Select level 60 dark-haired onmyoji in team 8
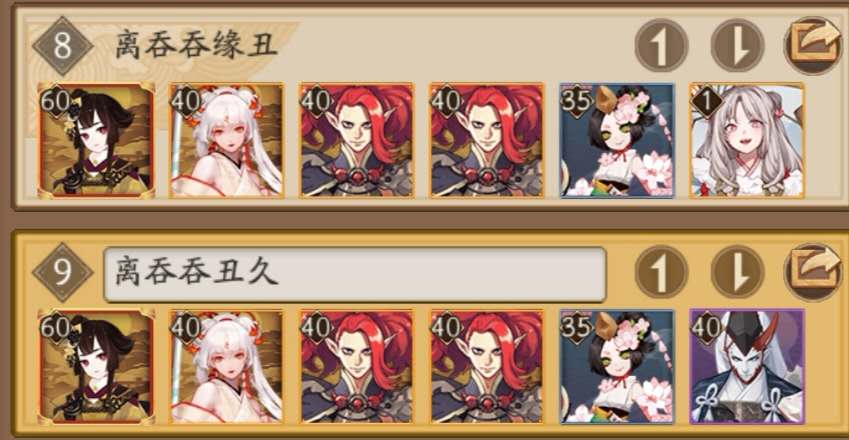The width and height of the screenshot is (849, 440). tap(96, 140)
